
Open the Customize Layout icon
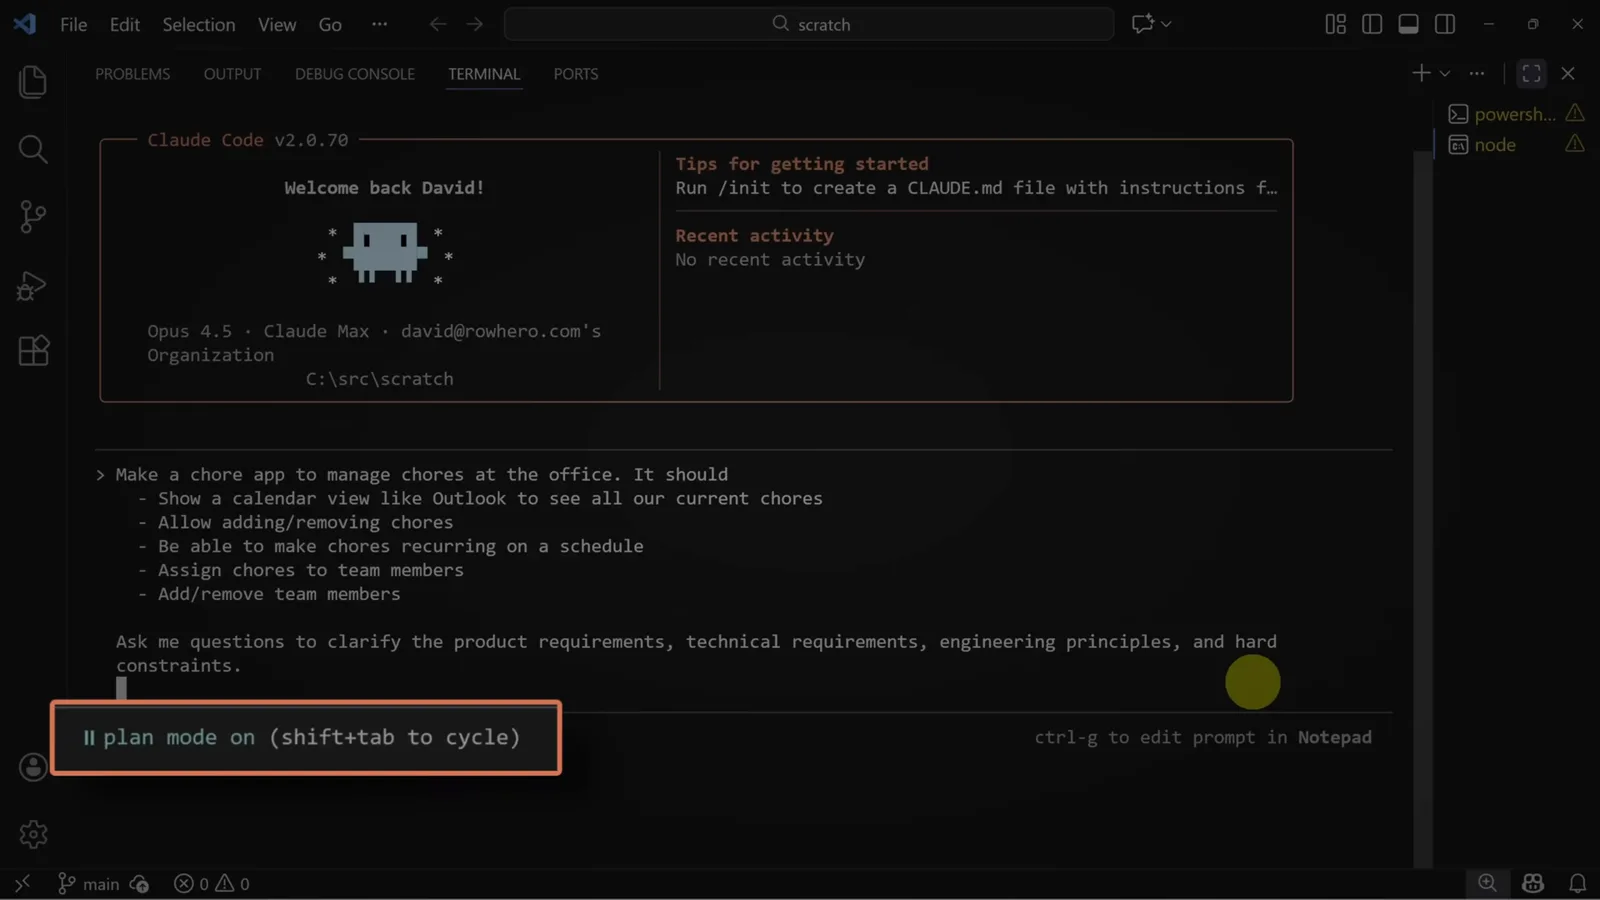[1335, 24]
